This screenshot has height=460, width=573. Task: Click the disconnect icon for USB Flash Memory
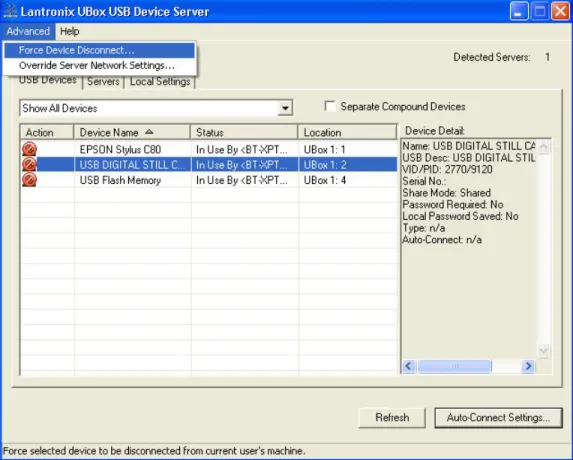(x=29, y=180)
